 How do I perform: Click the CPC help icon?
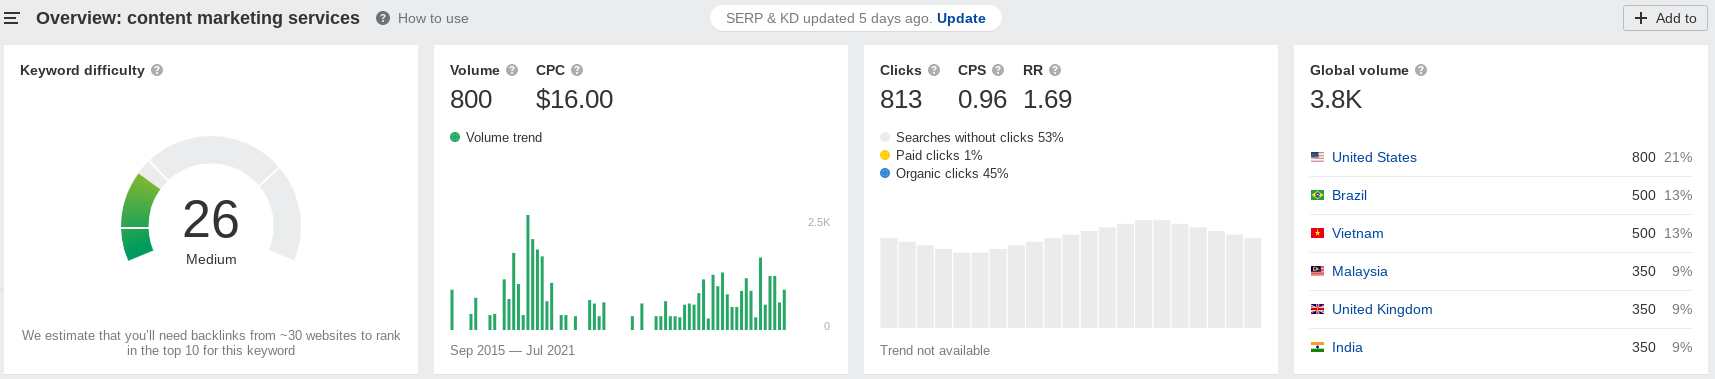(x=577, y=70)
